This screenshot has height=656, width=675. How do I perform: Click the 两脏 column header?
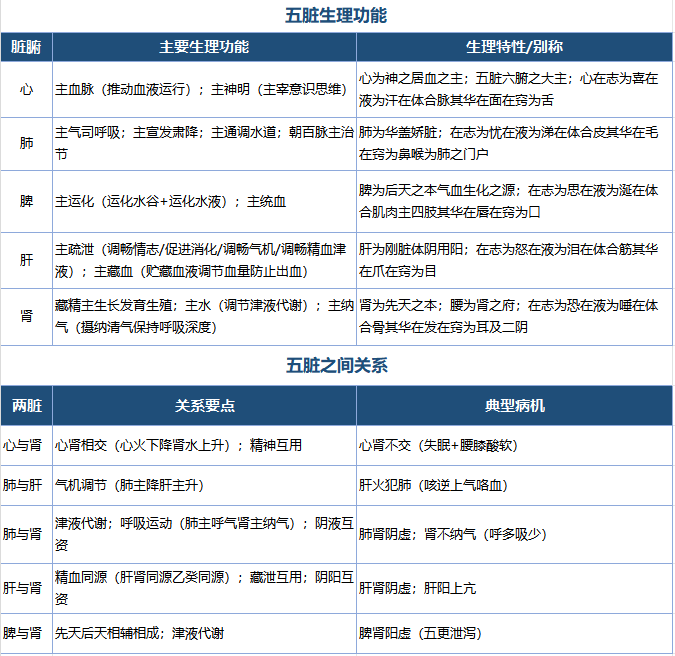coord(26,405)
